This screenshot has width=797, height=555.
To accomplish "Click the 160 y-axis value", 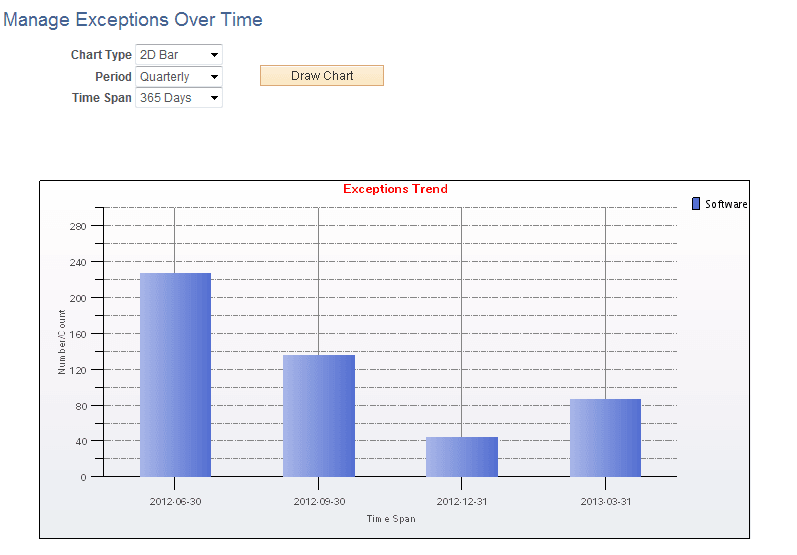I will [x=78, y=334].
